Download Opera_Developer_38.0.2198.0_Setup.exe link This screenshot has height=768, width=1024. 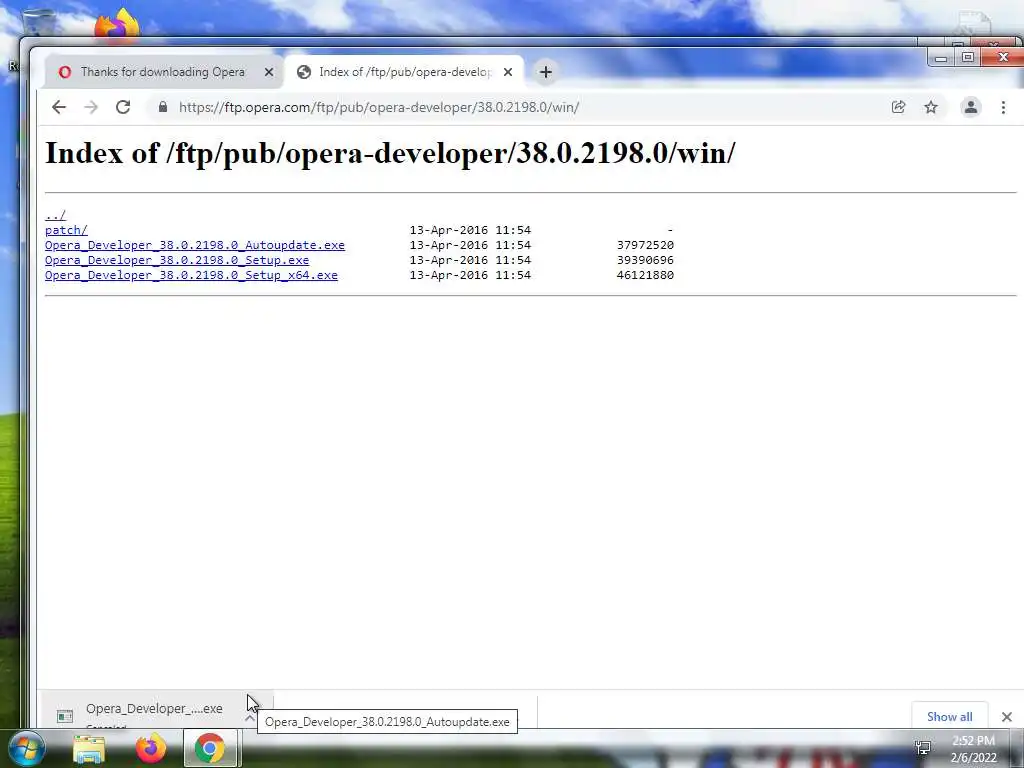click(x=177, y=260)
